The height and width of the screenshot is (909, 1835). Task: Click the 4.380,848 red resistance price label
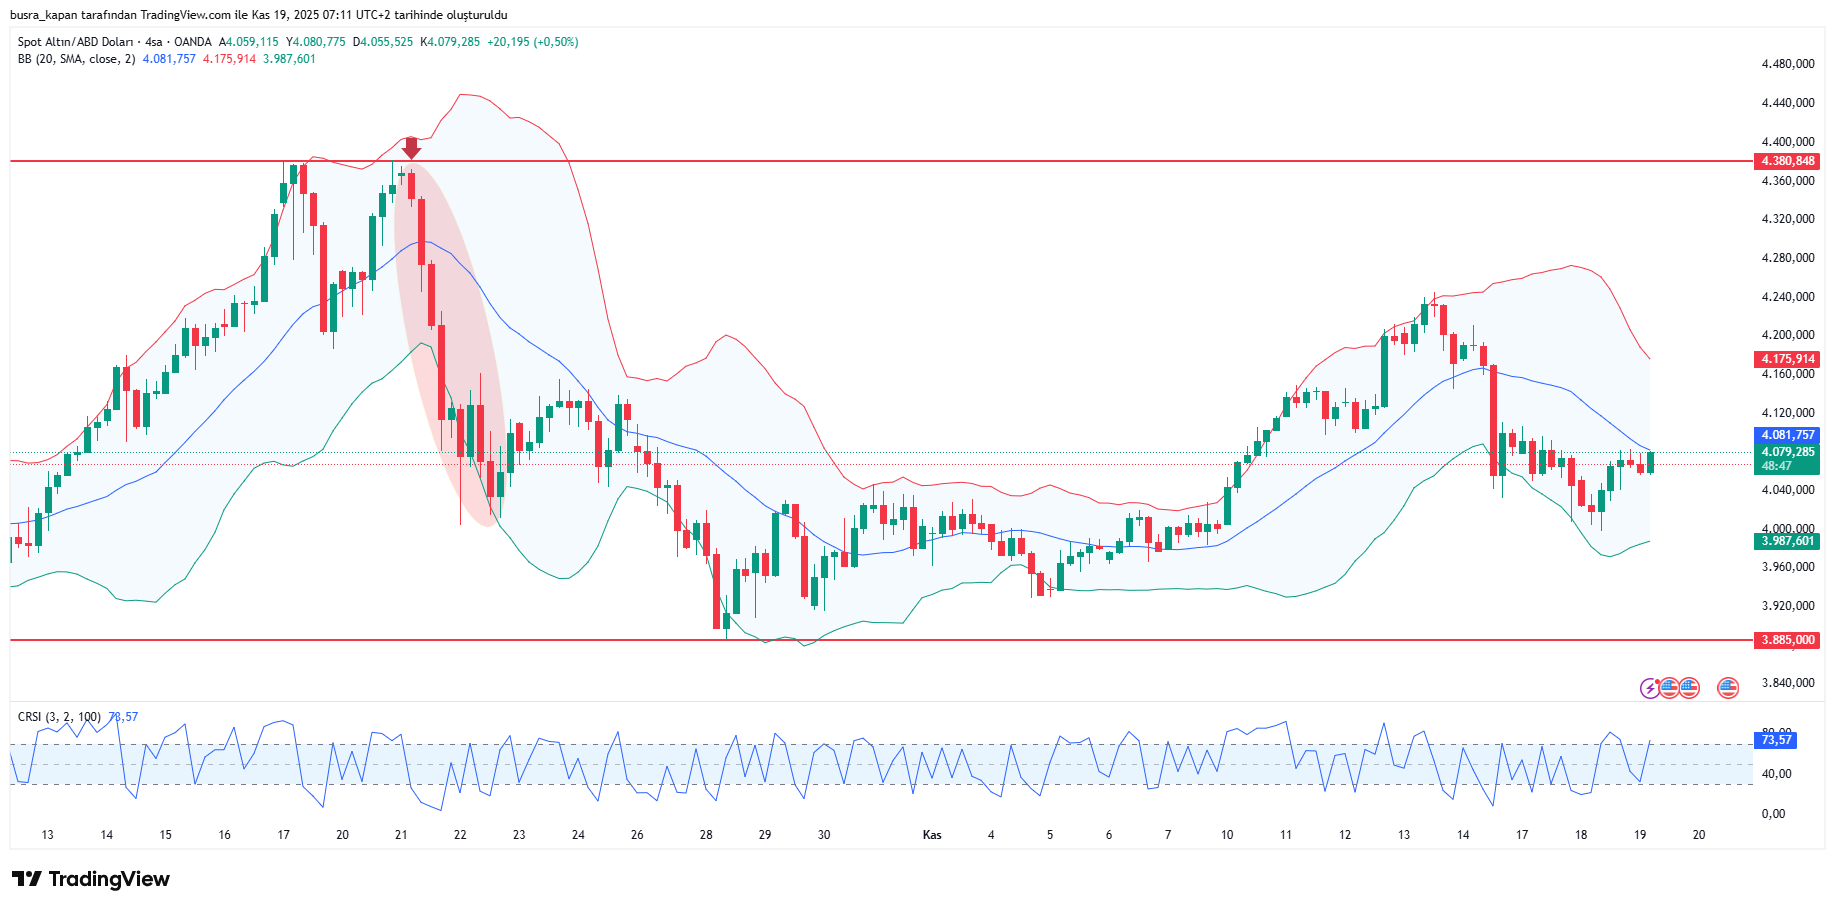pyautogui.click(x=1787, y=161)
